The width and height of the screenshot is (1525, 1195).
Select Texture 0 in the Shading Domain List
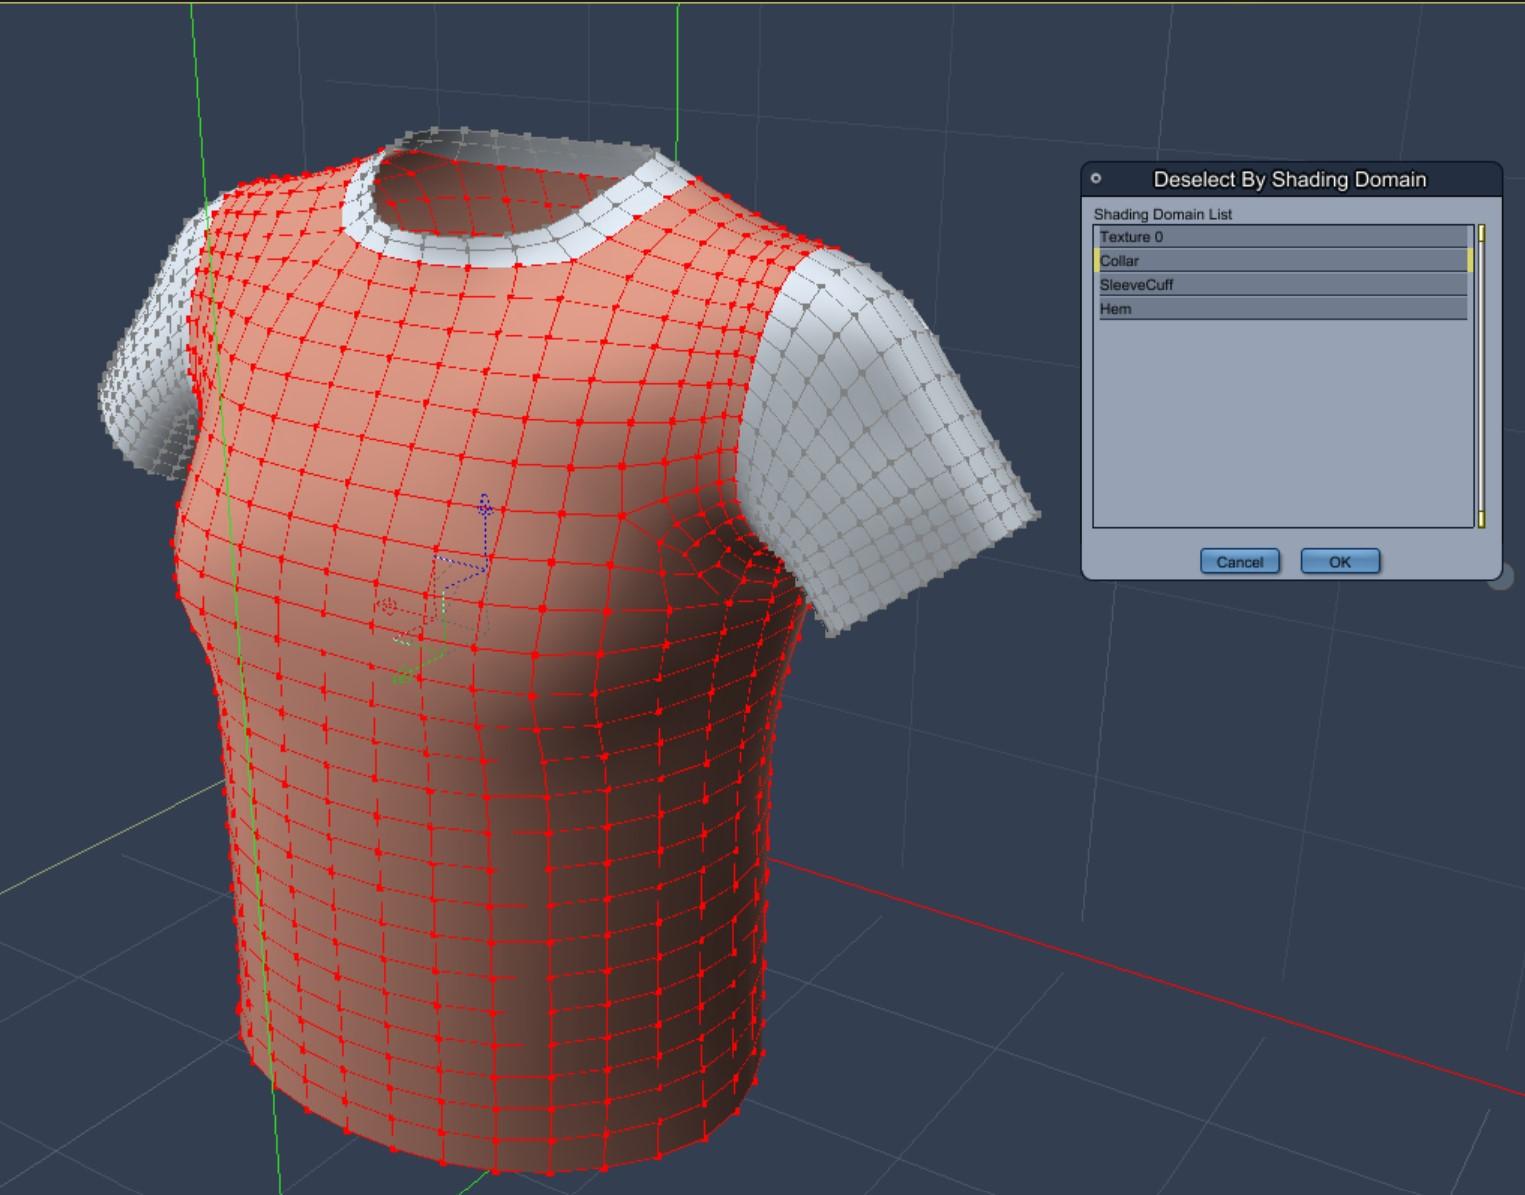[x=1283, y=237]
